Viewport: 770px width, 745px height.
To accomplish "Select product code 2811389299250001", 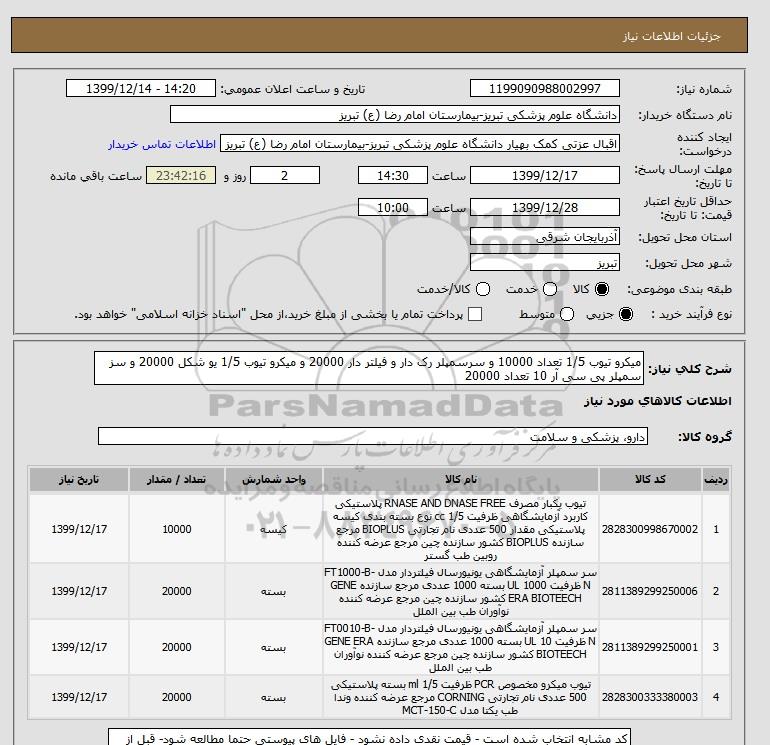I will point(650,647).
